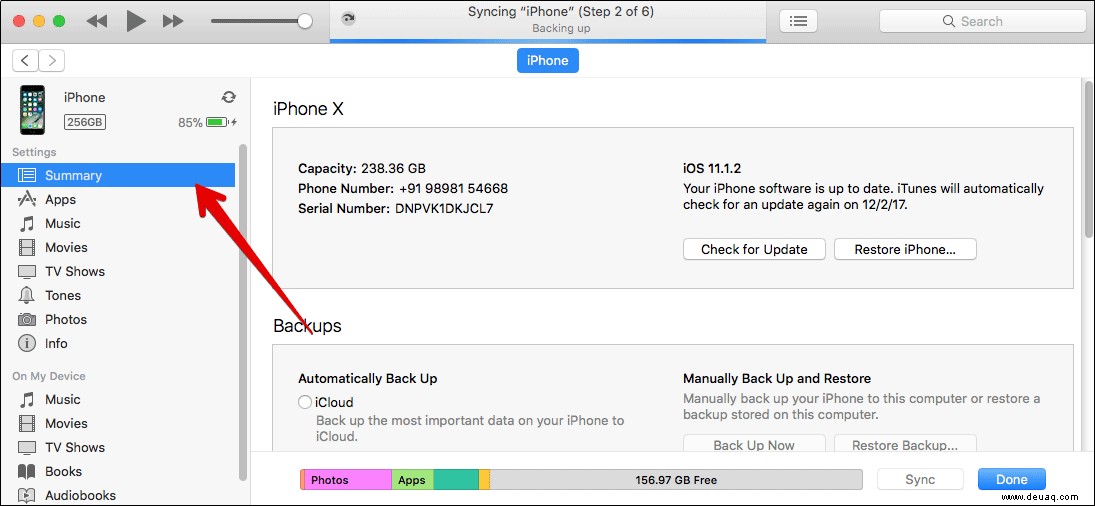This screenshot has width=1095, height=506.
Task: Go back with the left chevron
Action: (25, 61)
